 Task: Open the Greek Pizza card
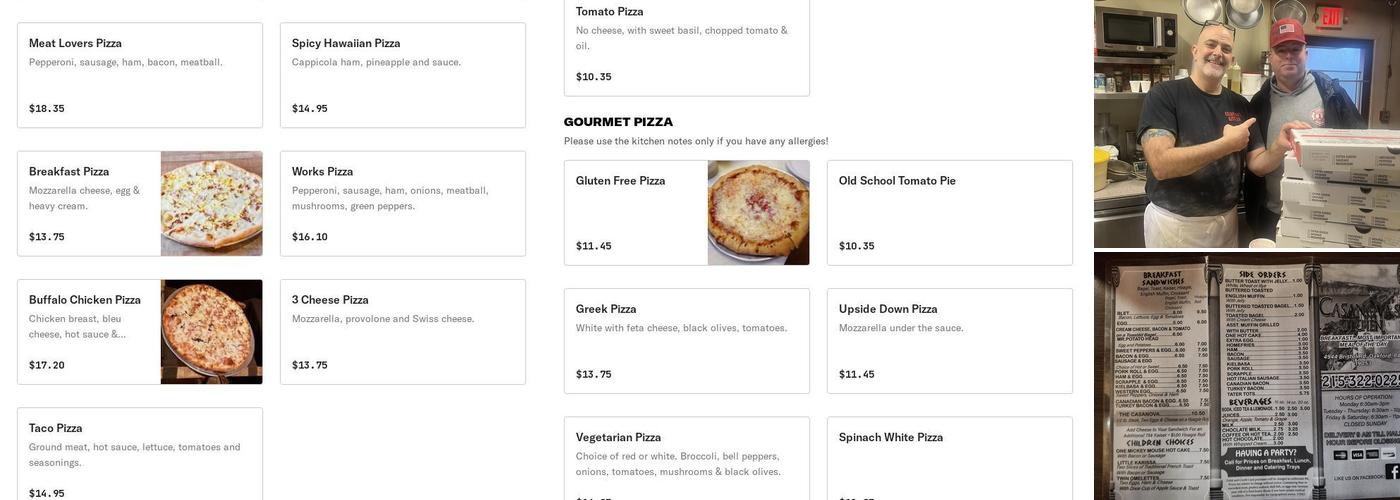(686, 341)
